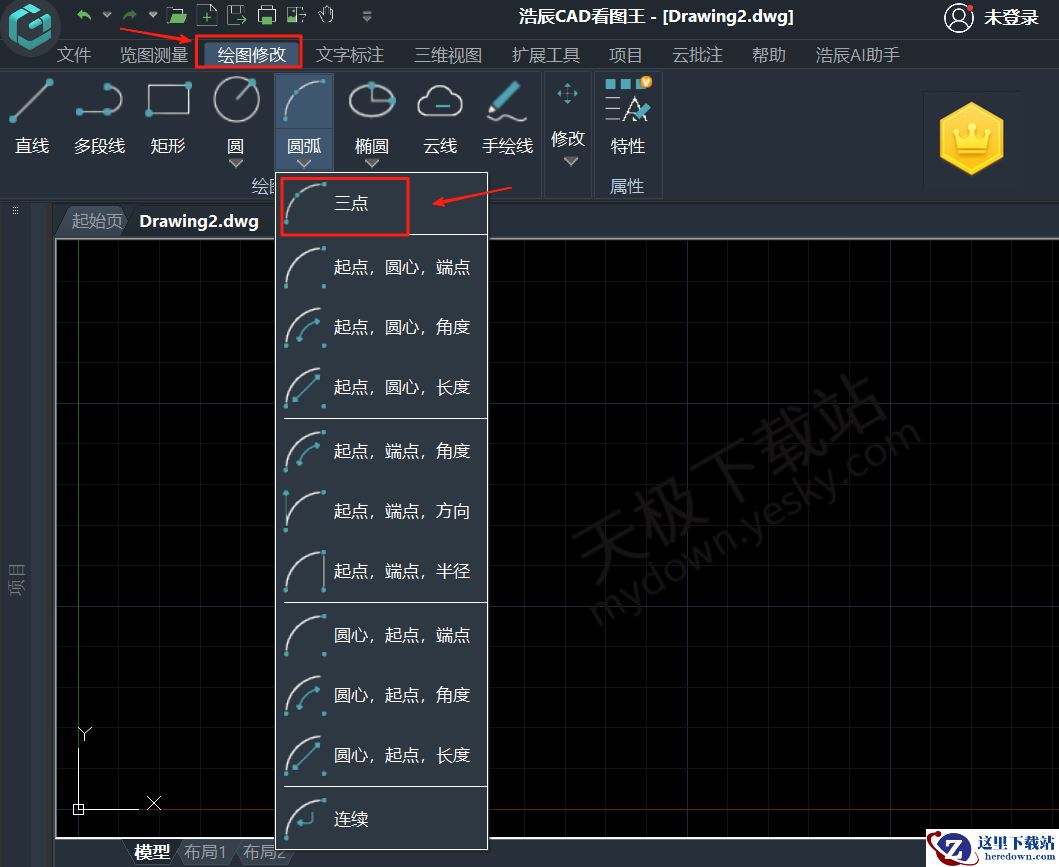The height and width of the screenshot is (867, 1059).
Task: Select the 圆弧 arc tool icon
Action: 304,101
